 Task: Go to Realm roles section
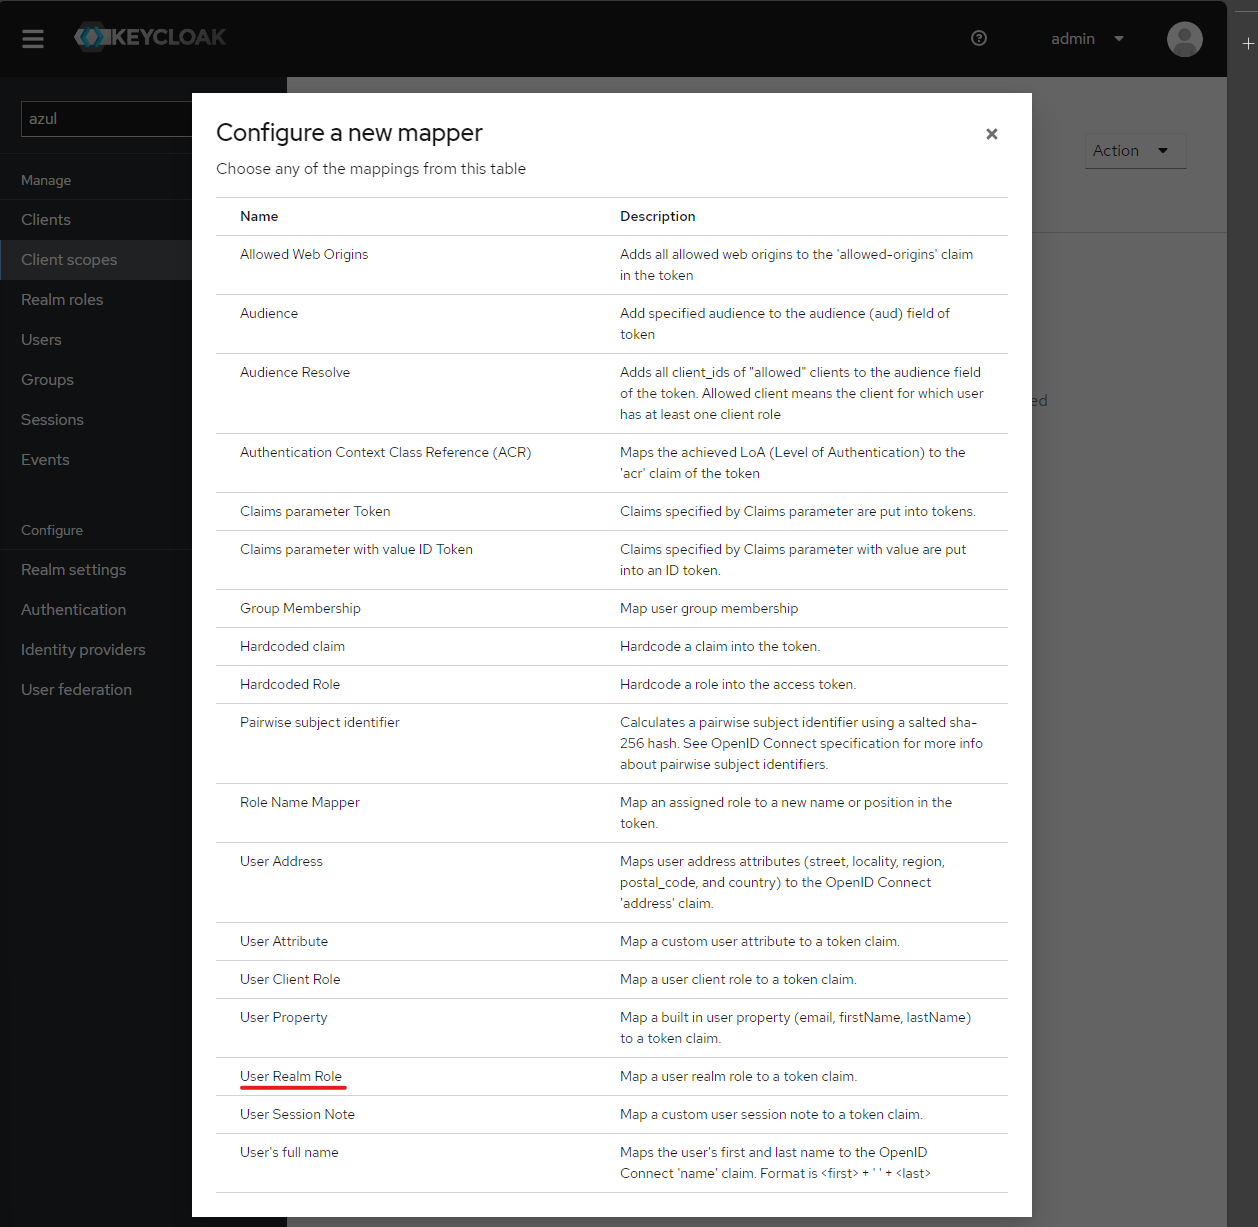pyautogui.click(x=62, y=299)
